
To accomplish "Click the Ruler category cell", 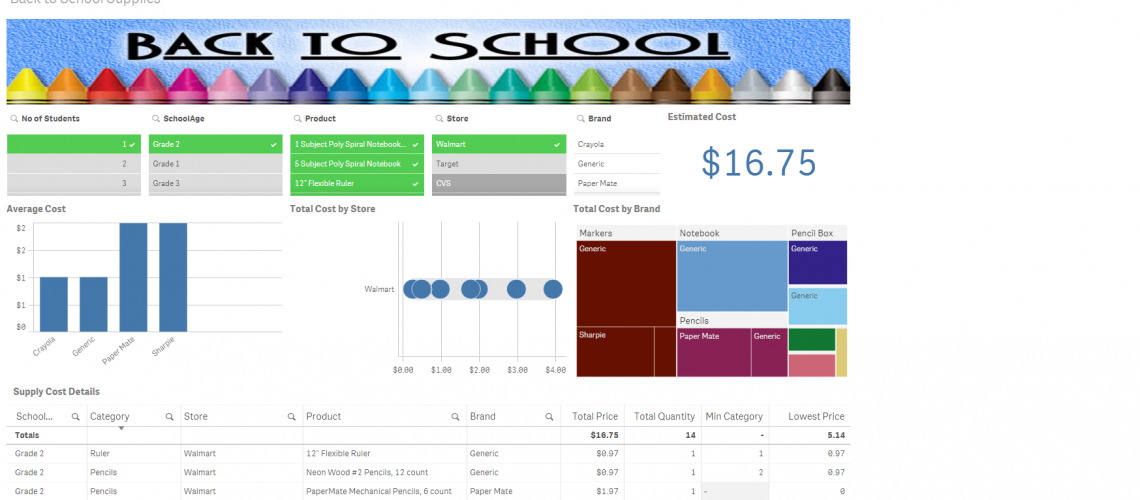I will click(x=134, y=453).
